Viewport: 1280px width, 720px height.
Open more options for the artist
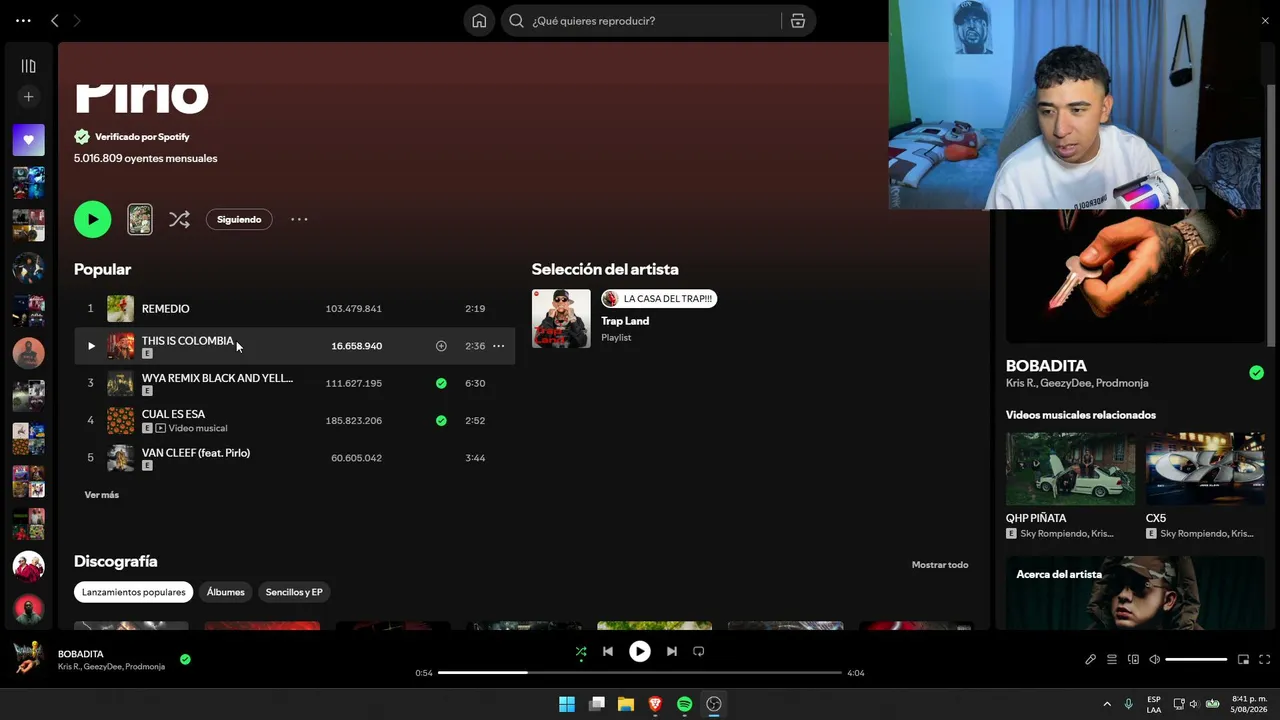coord(299,219)
